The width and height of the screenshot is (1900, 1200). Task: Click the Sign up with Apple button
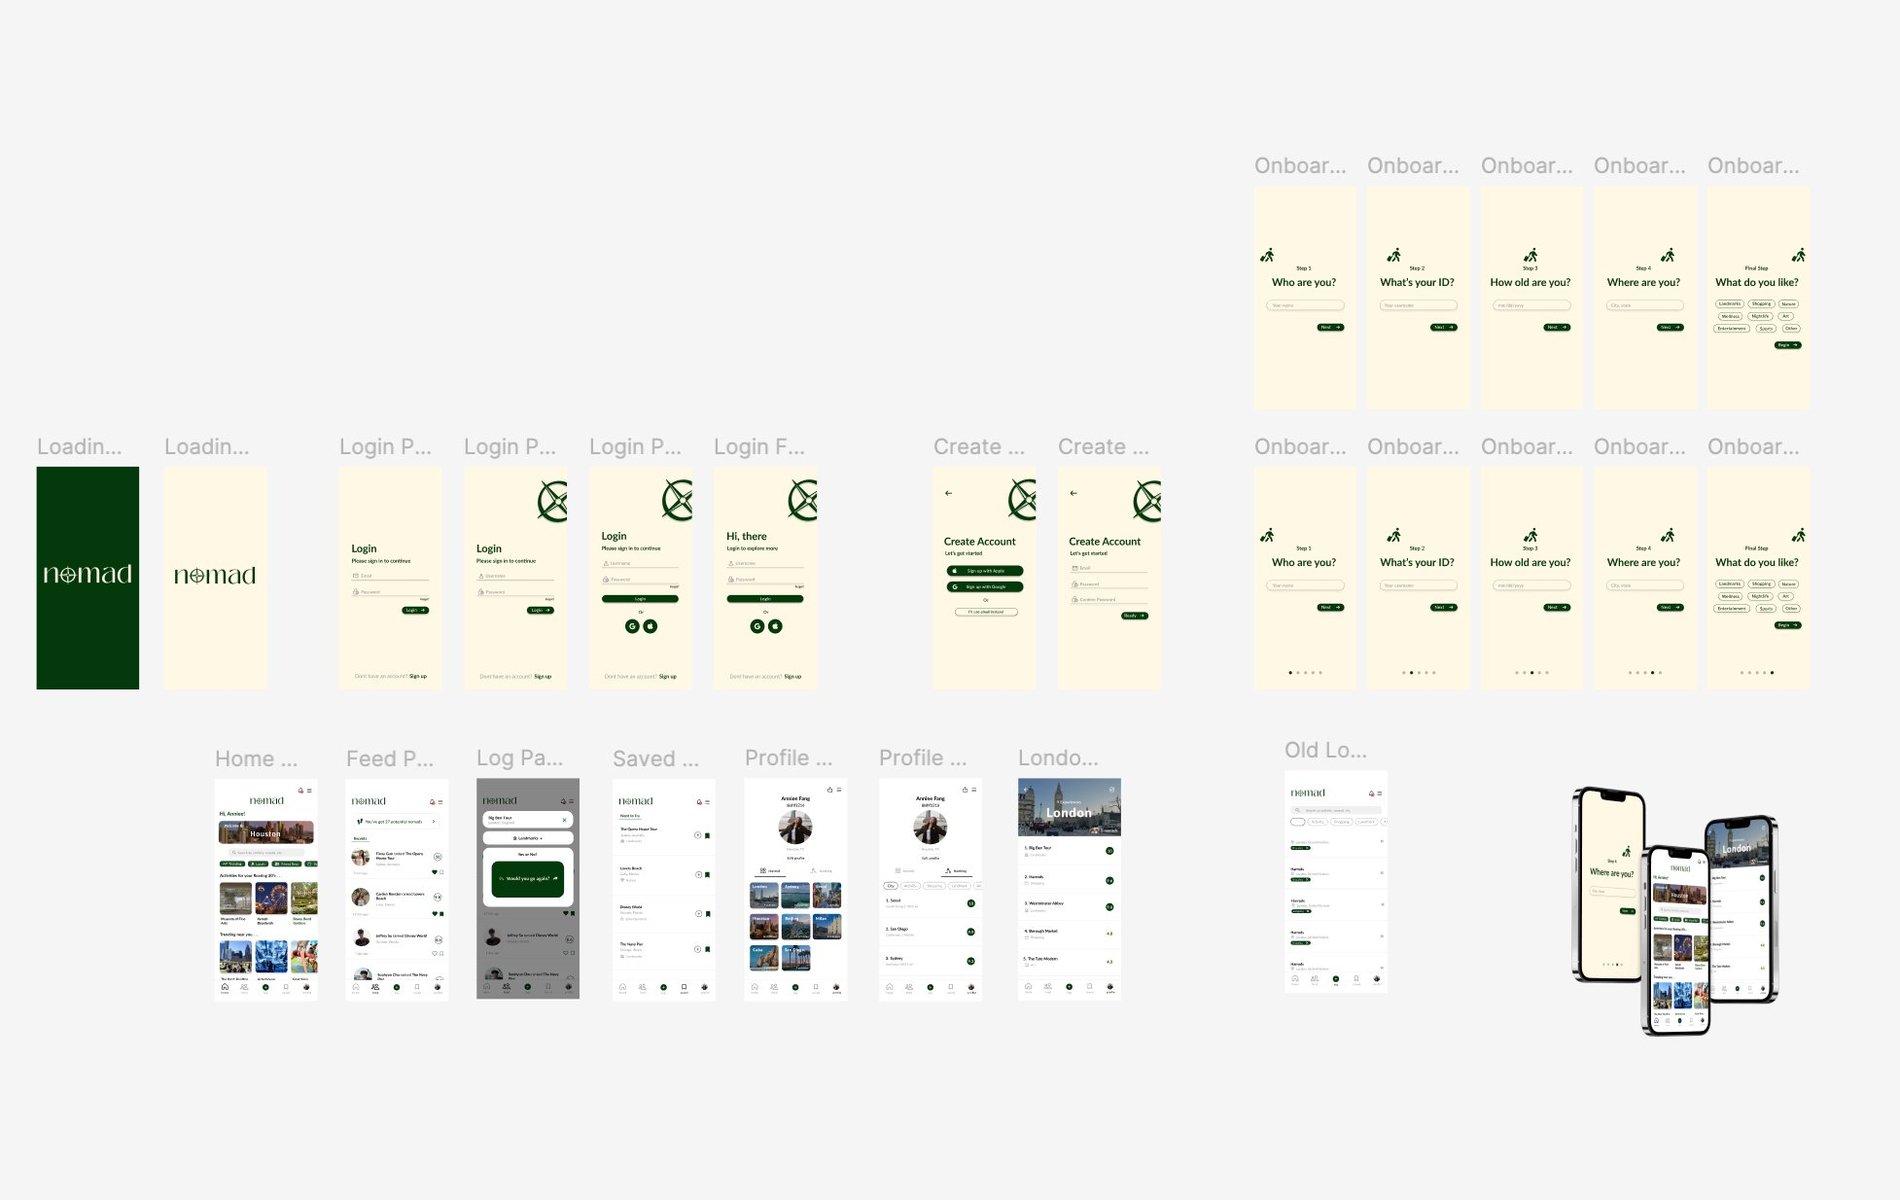tap(985, 571)
